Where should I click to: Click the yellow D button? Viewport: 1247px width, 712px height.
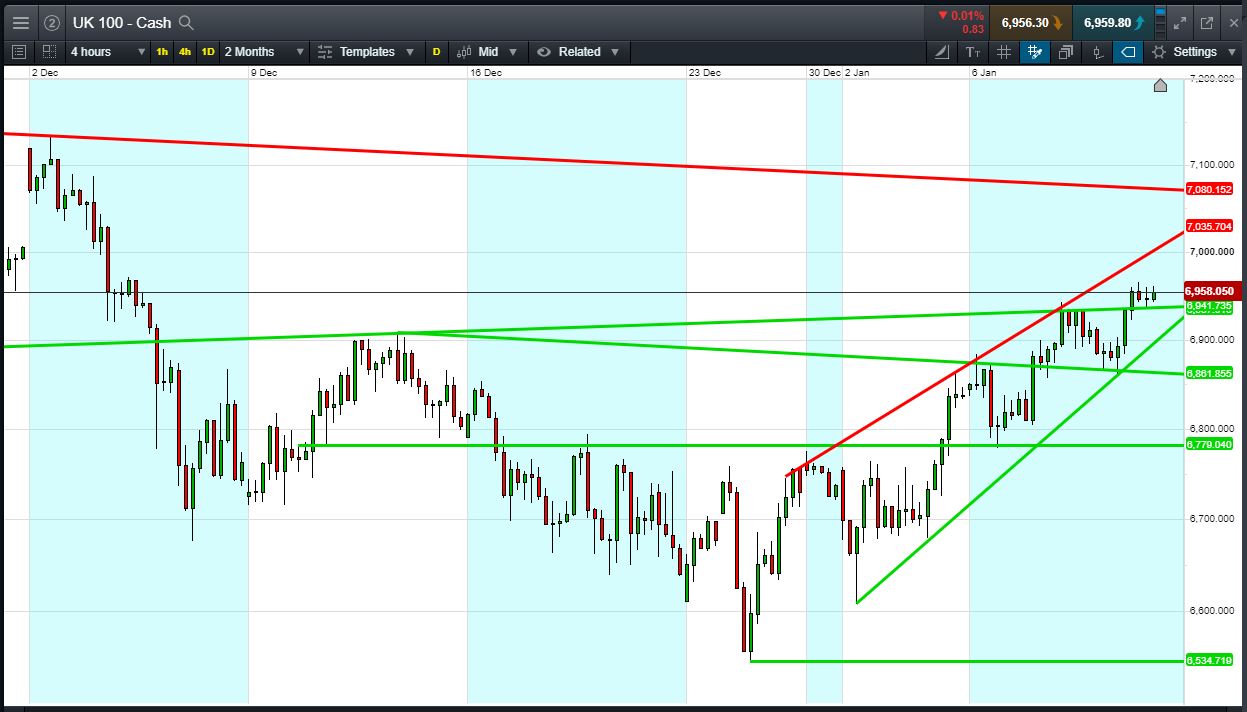coord(436,52)
